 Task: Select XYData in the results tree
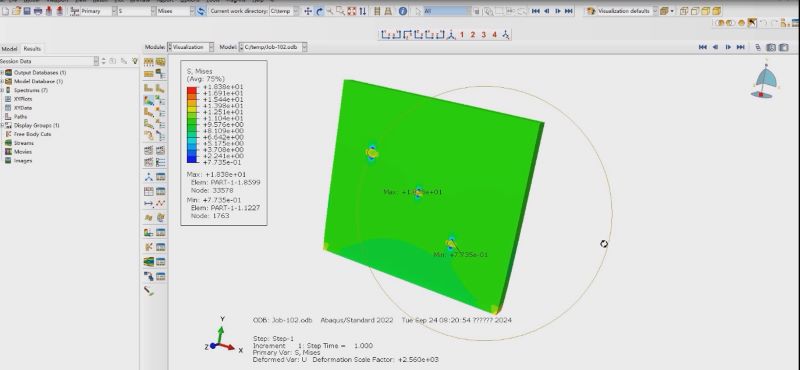pos(22,108)
